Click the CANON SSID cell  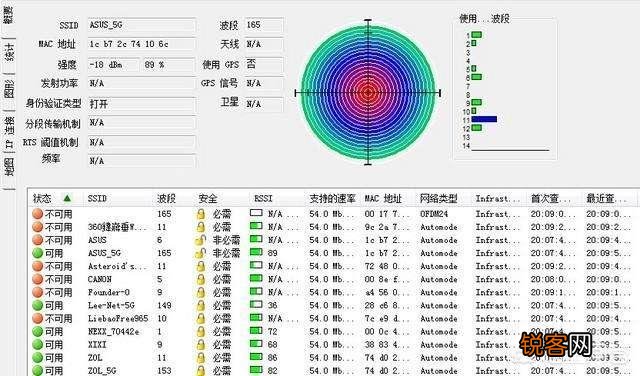[100, 279]
